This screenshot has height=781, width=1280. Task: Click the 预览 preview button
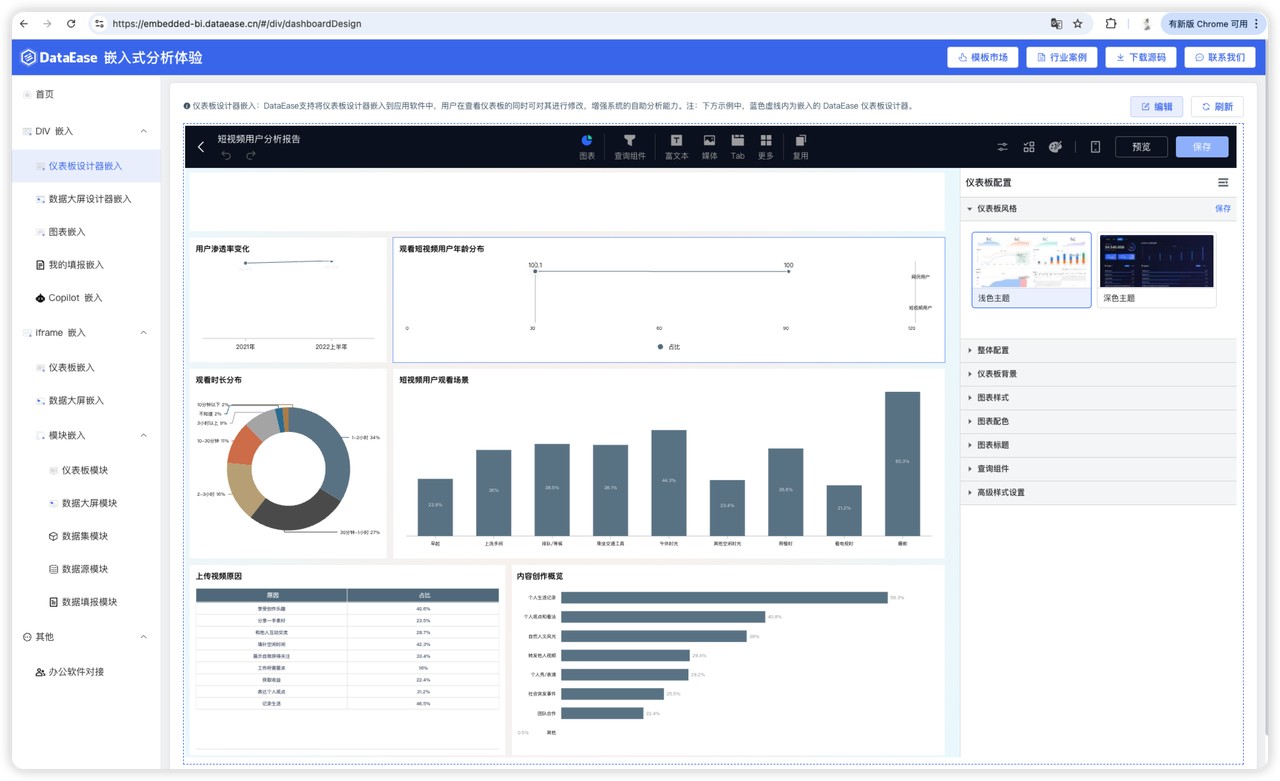1141,147
